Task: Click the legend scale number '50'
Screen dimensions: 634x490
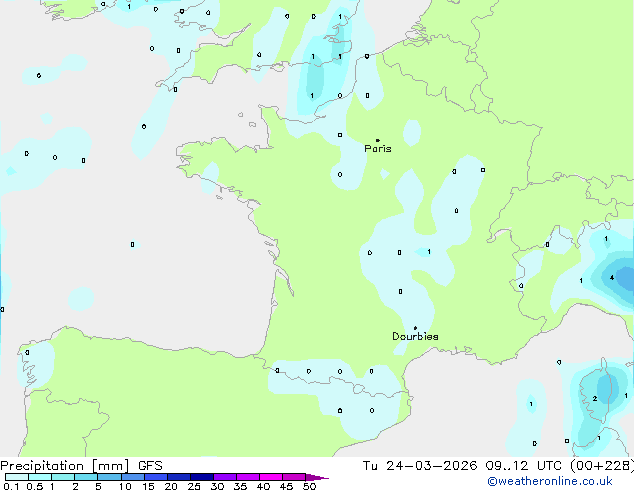Action: tap(309, 486)
